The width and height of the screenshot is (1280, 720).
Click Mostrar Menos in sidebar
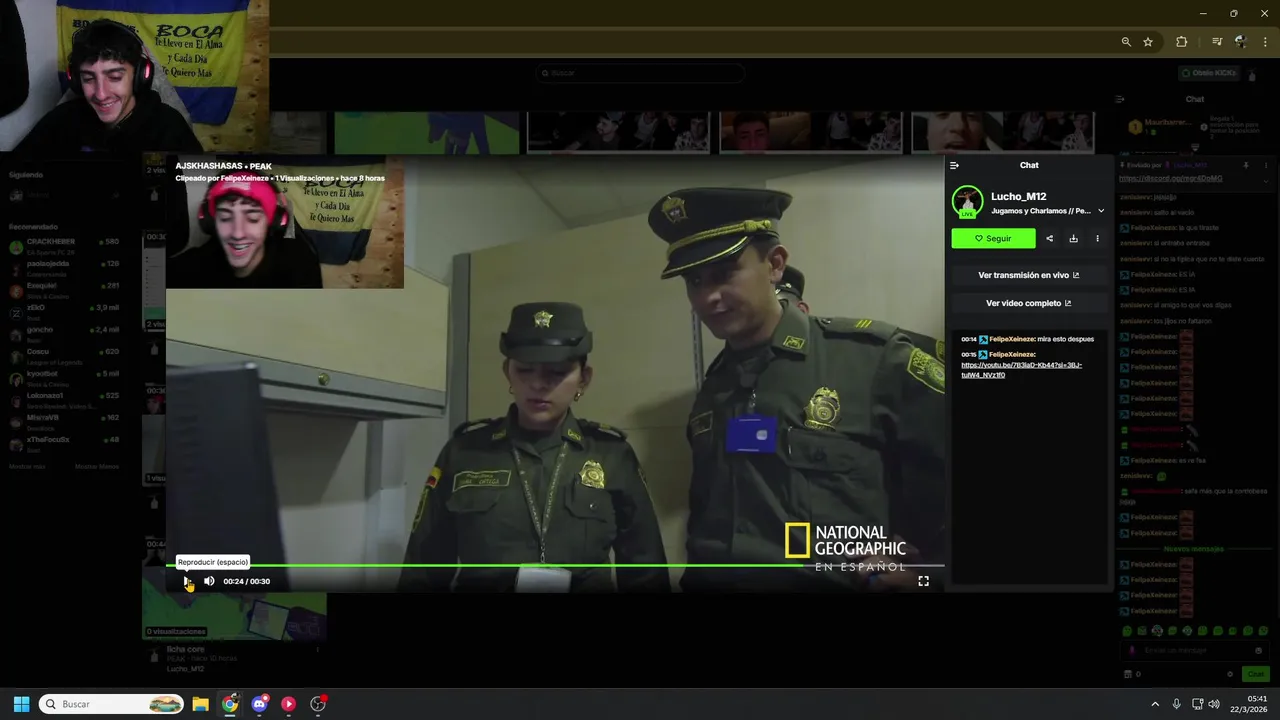(x=97, y=466)
